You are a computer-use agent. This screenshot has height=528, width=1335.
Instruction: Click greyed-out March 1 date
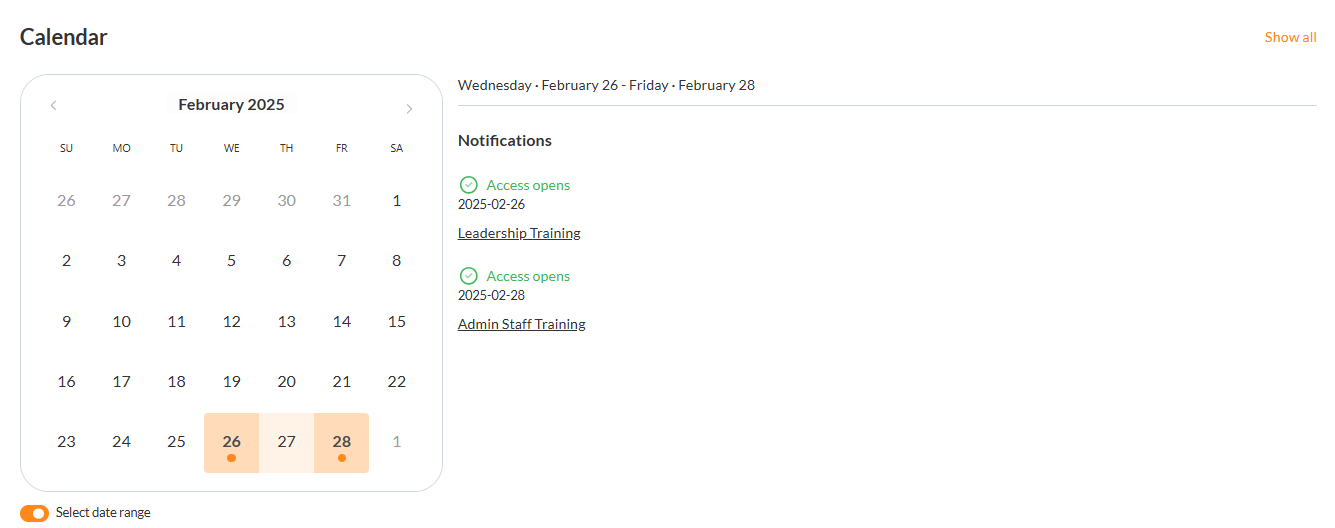pyautogui.click(x=397, y=442)
